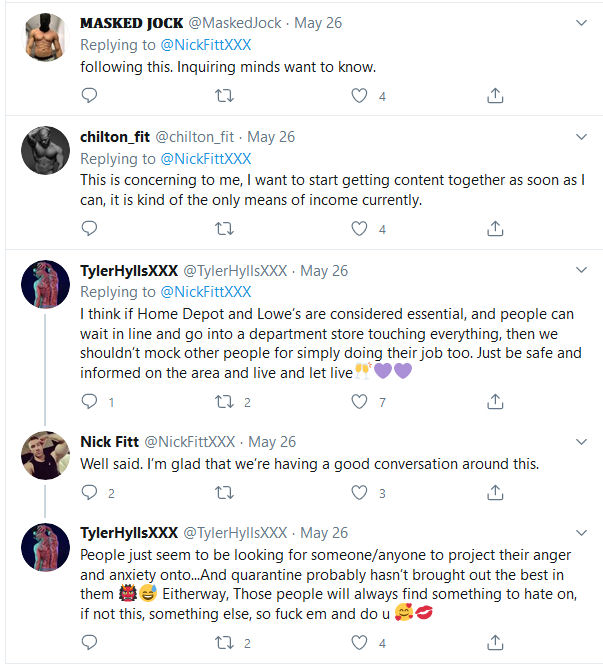Open dropdown chevron on MASKED JOCK's tweet
The image size is (603, 664).
582,21
